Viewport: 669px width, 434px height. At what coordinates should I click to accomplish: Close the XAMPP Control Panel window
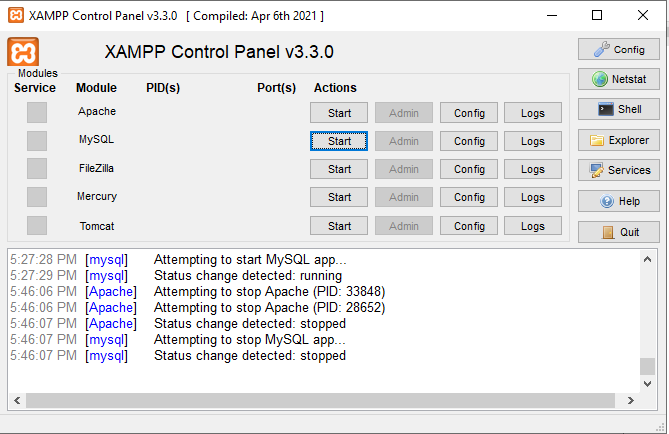[x=643, y=15]
